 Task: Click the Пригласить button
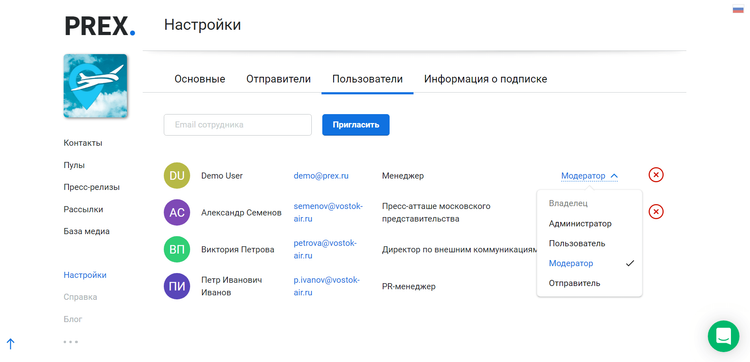tap(356, 125)
